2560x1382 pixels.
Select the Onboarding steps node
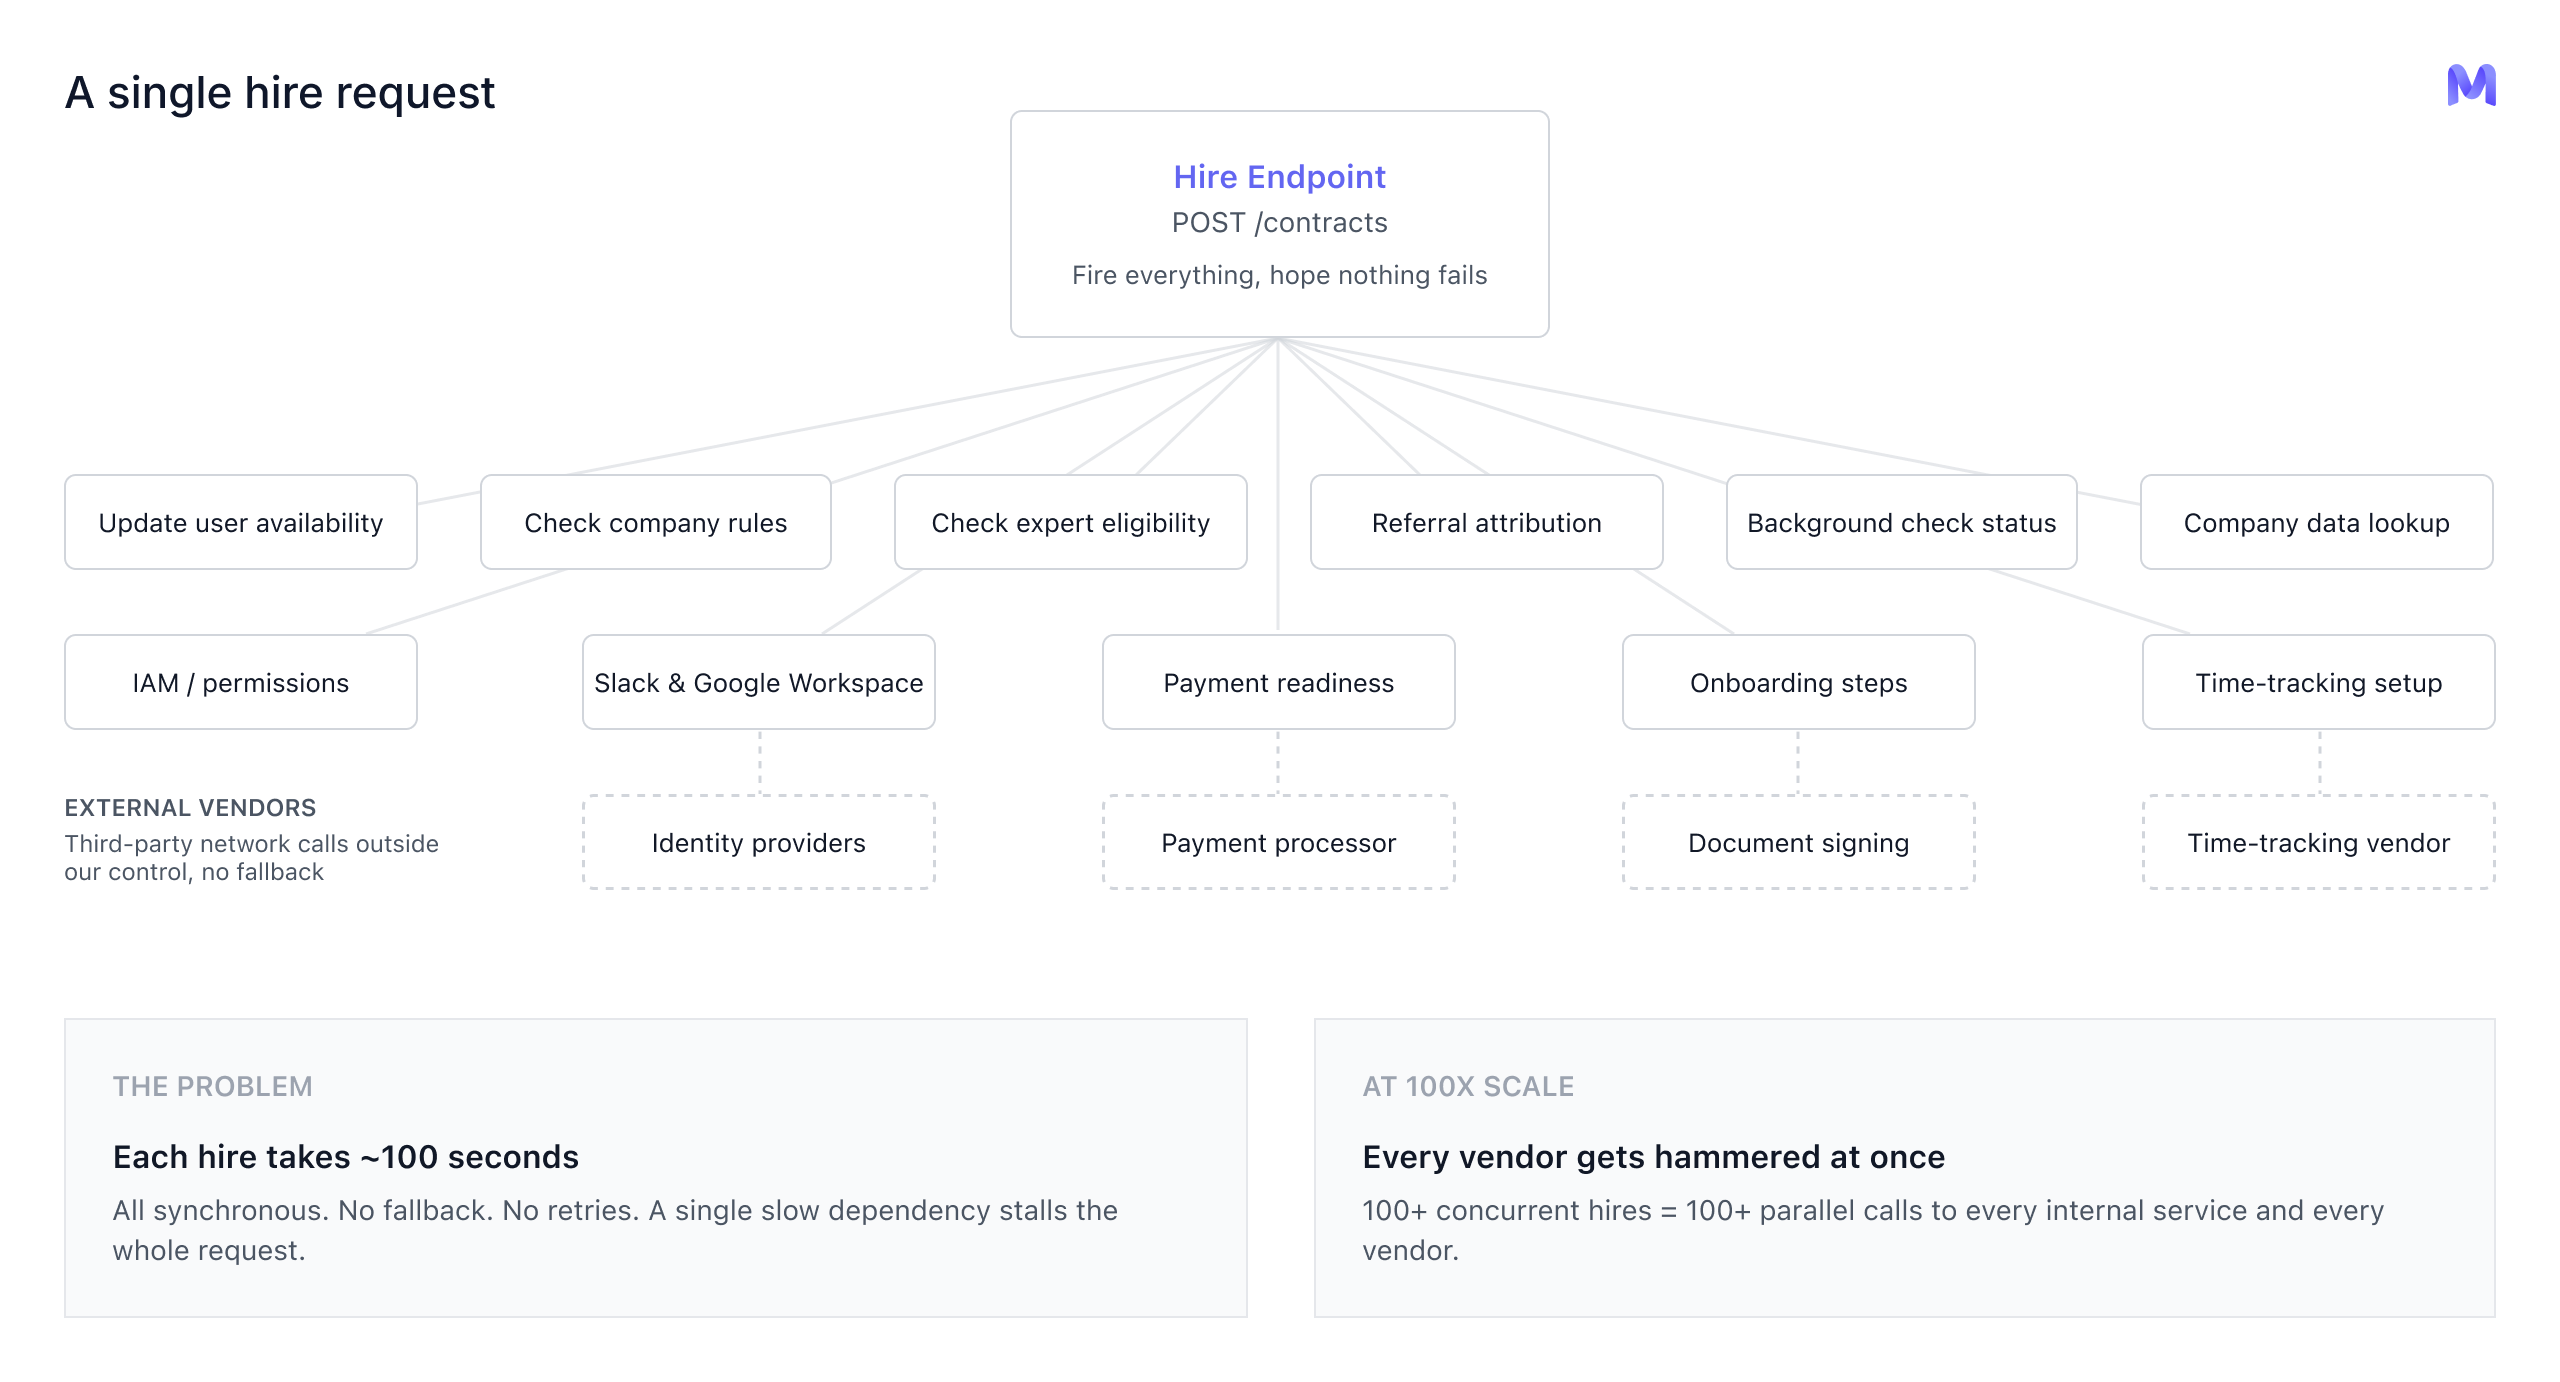[x=1798, y=682]
